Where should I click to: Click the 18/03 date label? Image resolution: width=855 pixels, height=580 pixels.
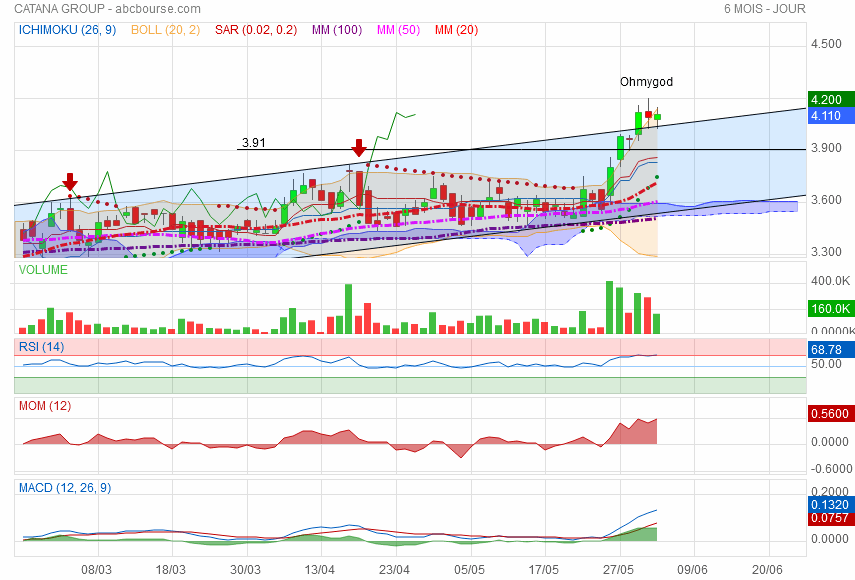click(x=171, y=570)
